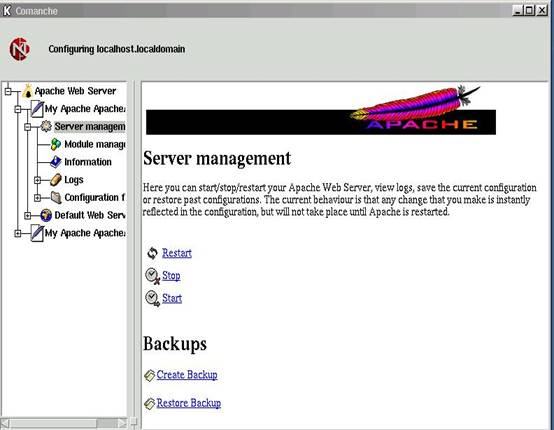The width and height of the screenshot is (554, 430).
Task: Open the Stop link
Action: pos(171,276)
